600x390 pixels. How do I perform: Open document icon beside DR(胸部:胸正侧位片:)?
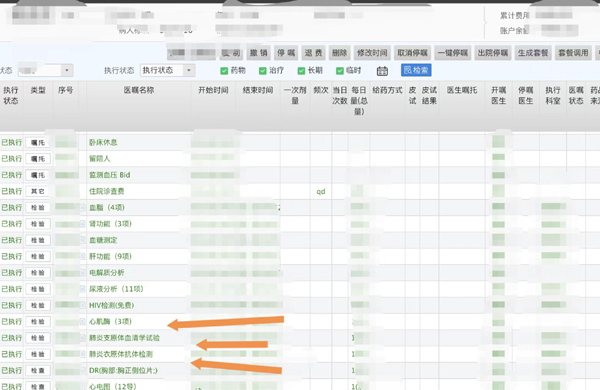(x=83, y=370)
